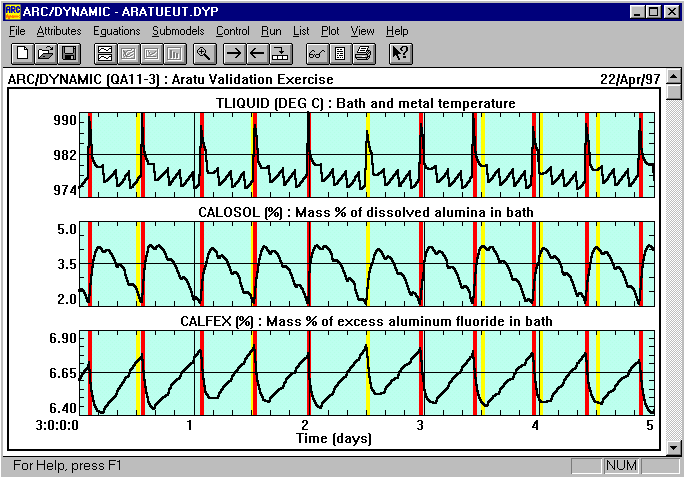
Task: Open the hierarchy tree toolbar icon
Action: (281, 53)
